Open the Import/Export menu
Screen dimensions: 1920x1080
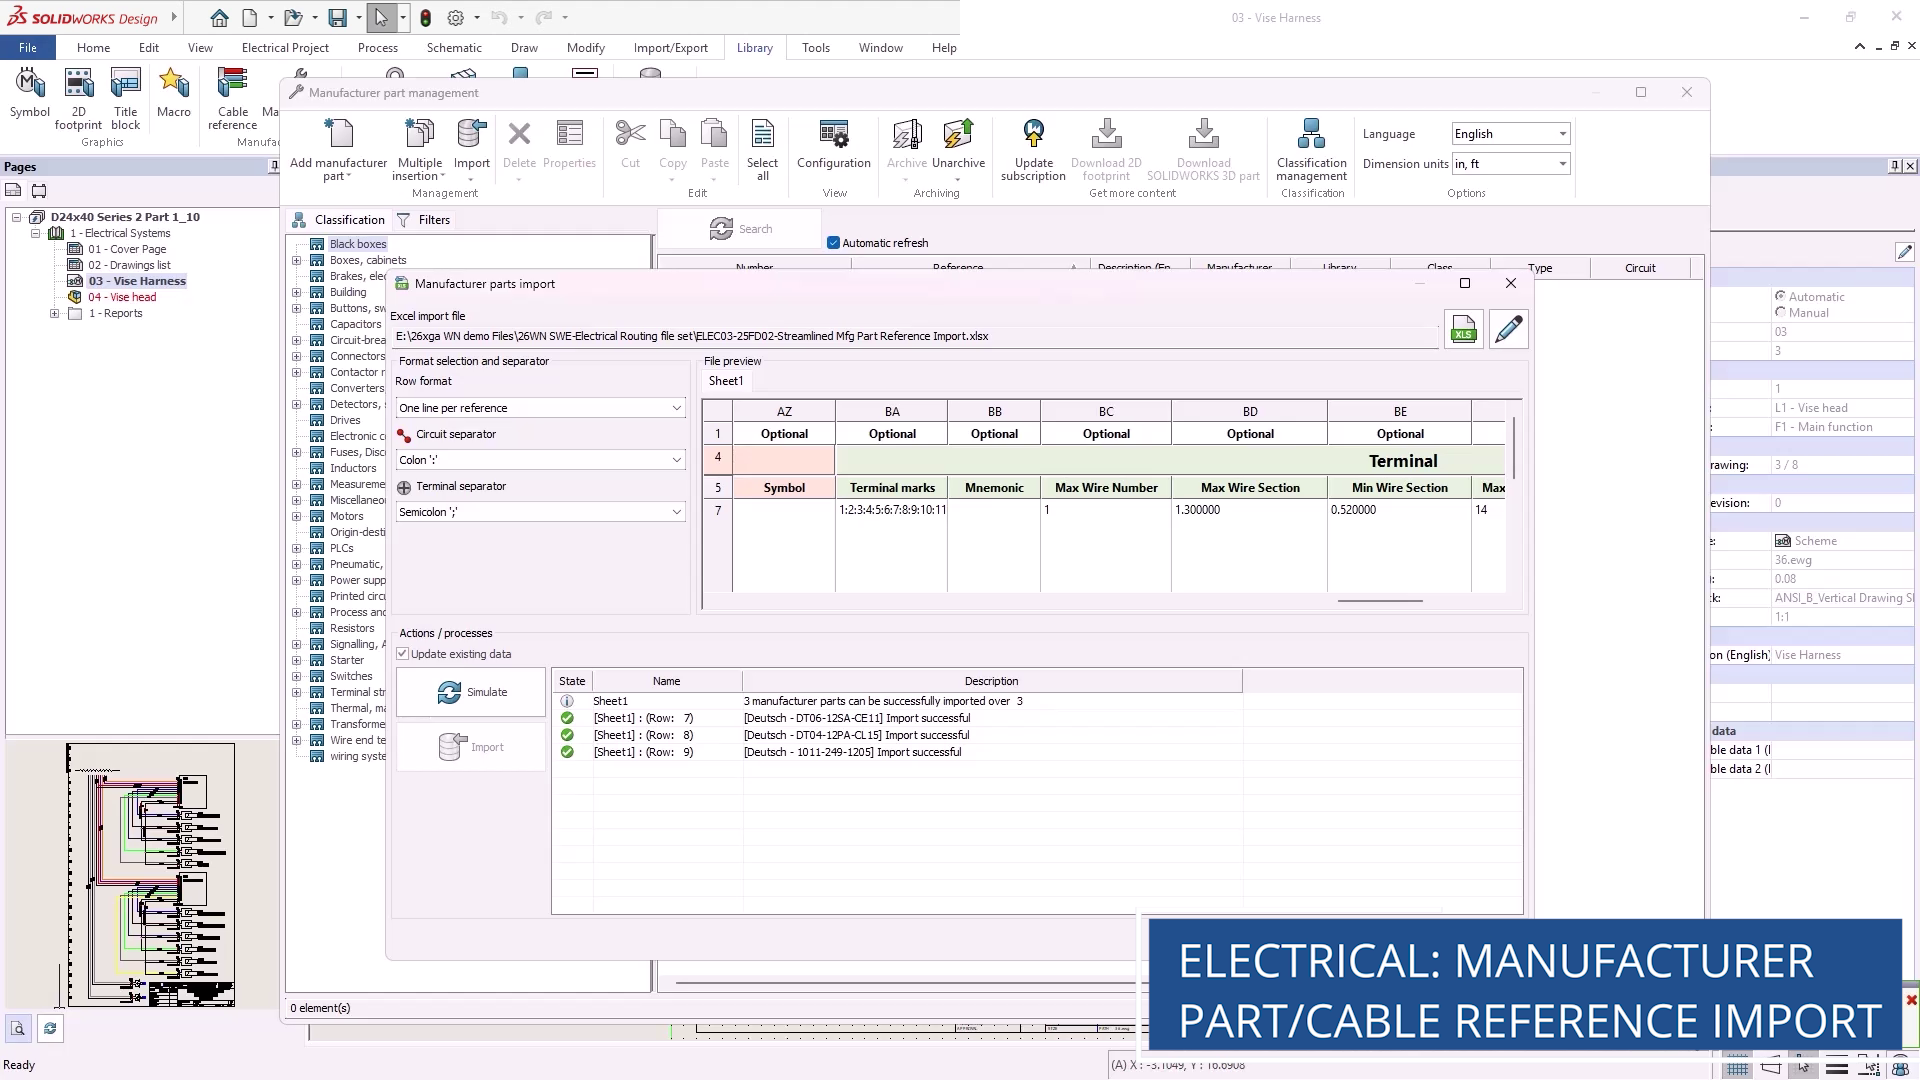670,48
